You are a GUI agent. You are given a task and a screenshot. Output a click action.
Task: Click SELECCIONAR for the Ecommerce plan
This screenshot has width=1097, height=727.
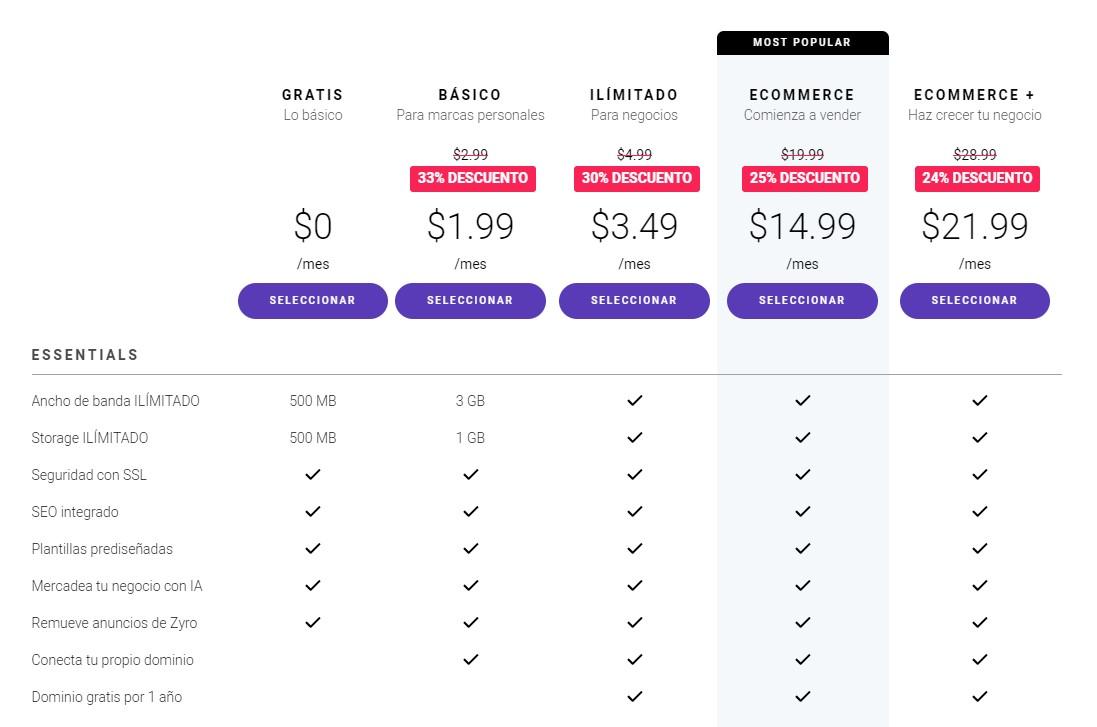point(802,301)
